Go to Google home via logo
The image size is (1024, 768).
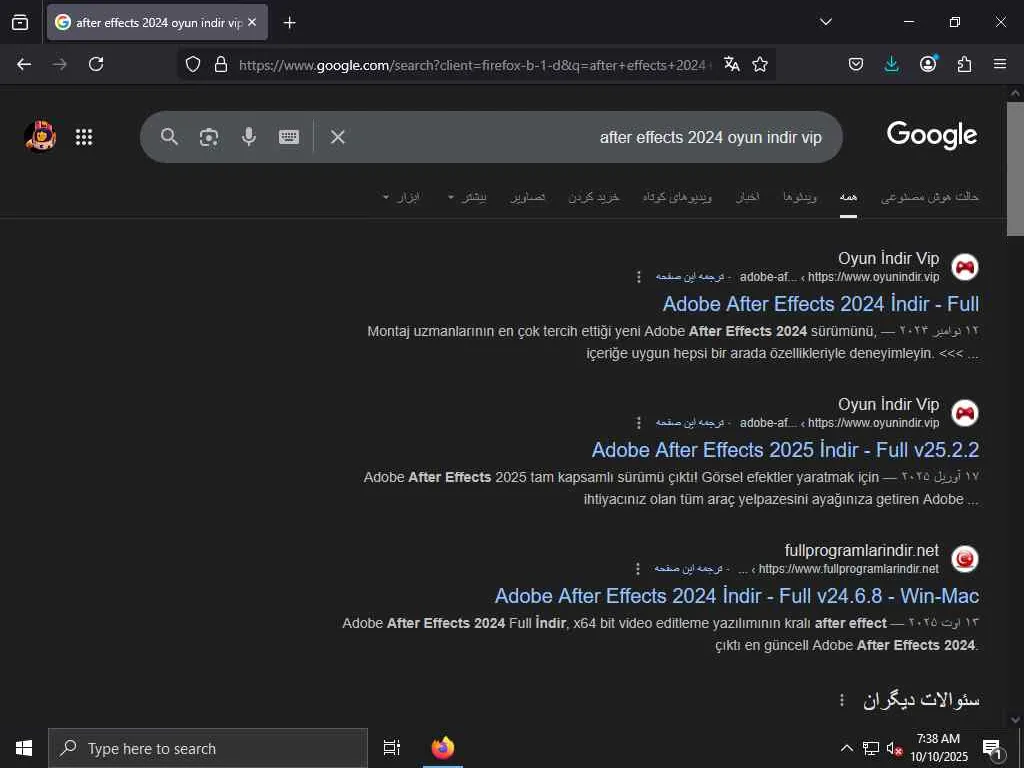[932, 135]
